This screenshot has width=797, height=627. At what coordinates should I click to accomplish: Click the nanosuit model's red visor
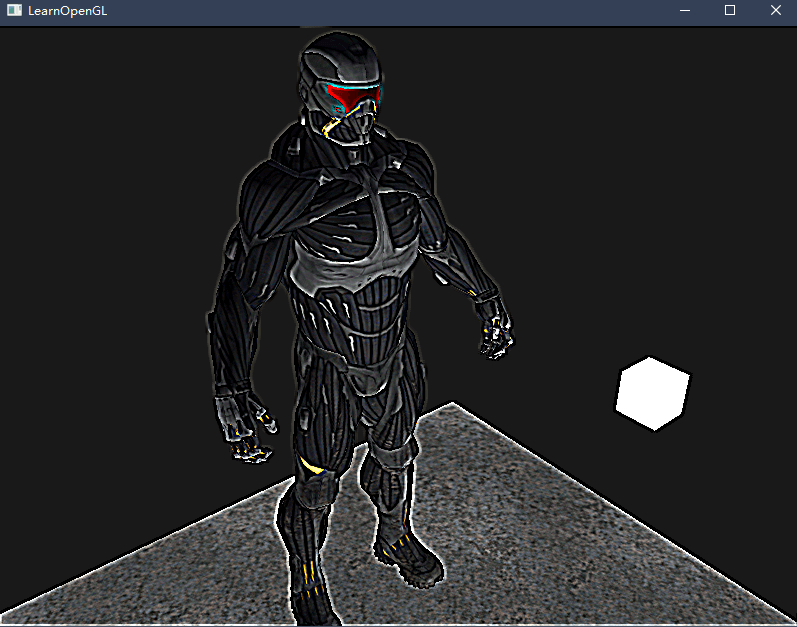click(352, 97)
